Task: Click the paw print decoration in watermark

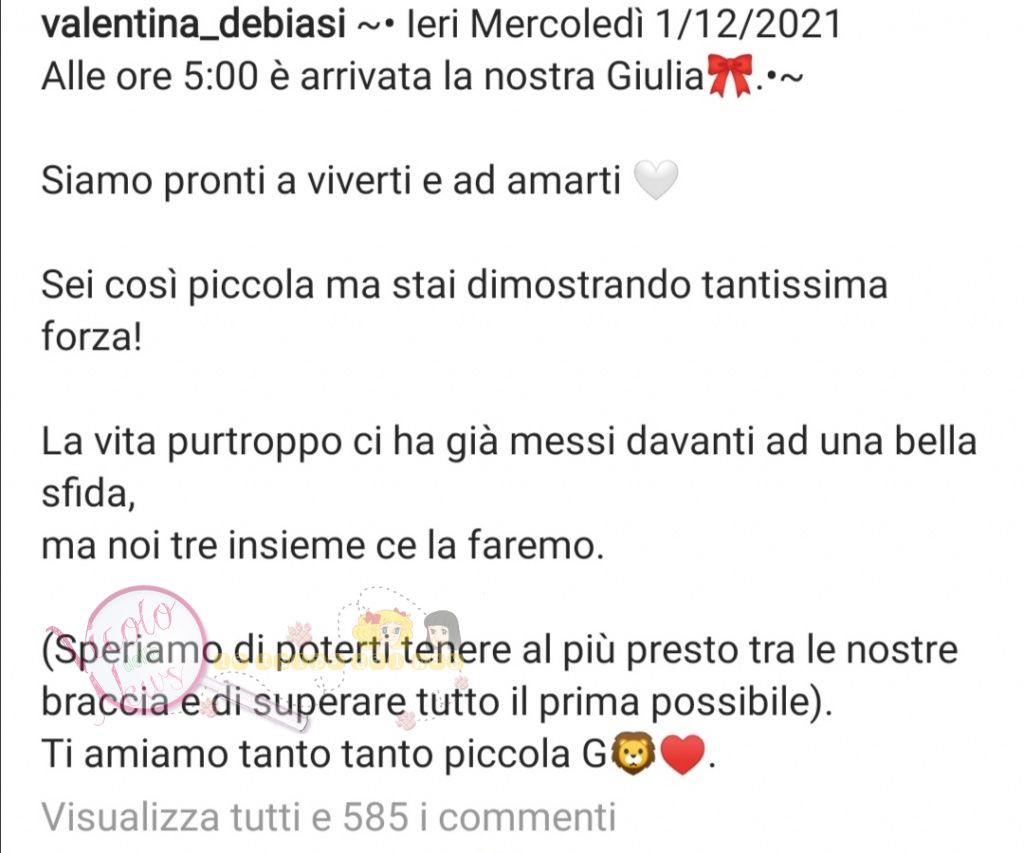Action: (300, 632)
